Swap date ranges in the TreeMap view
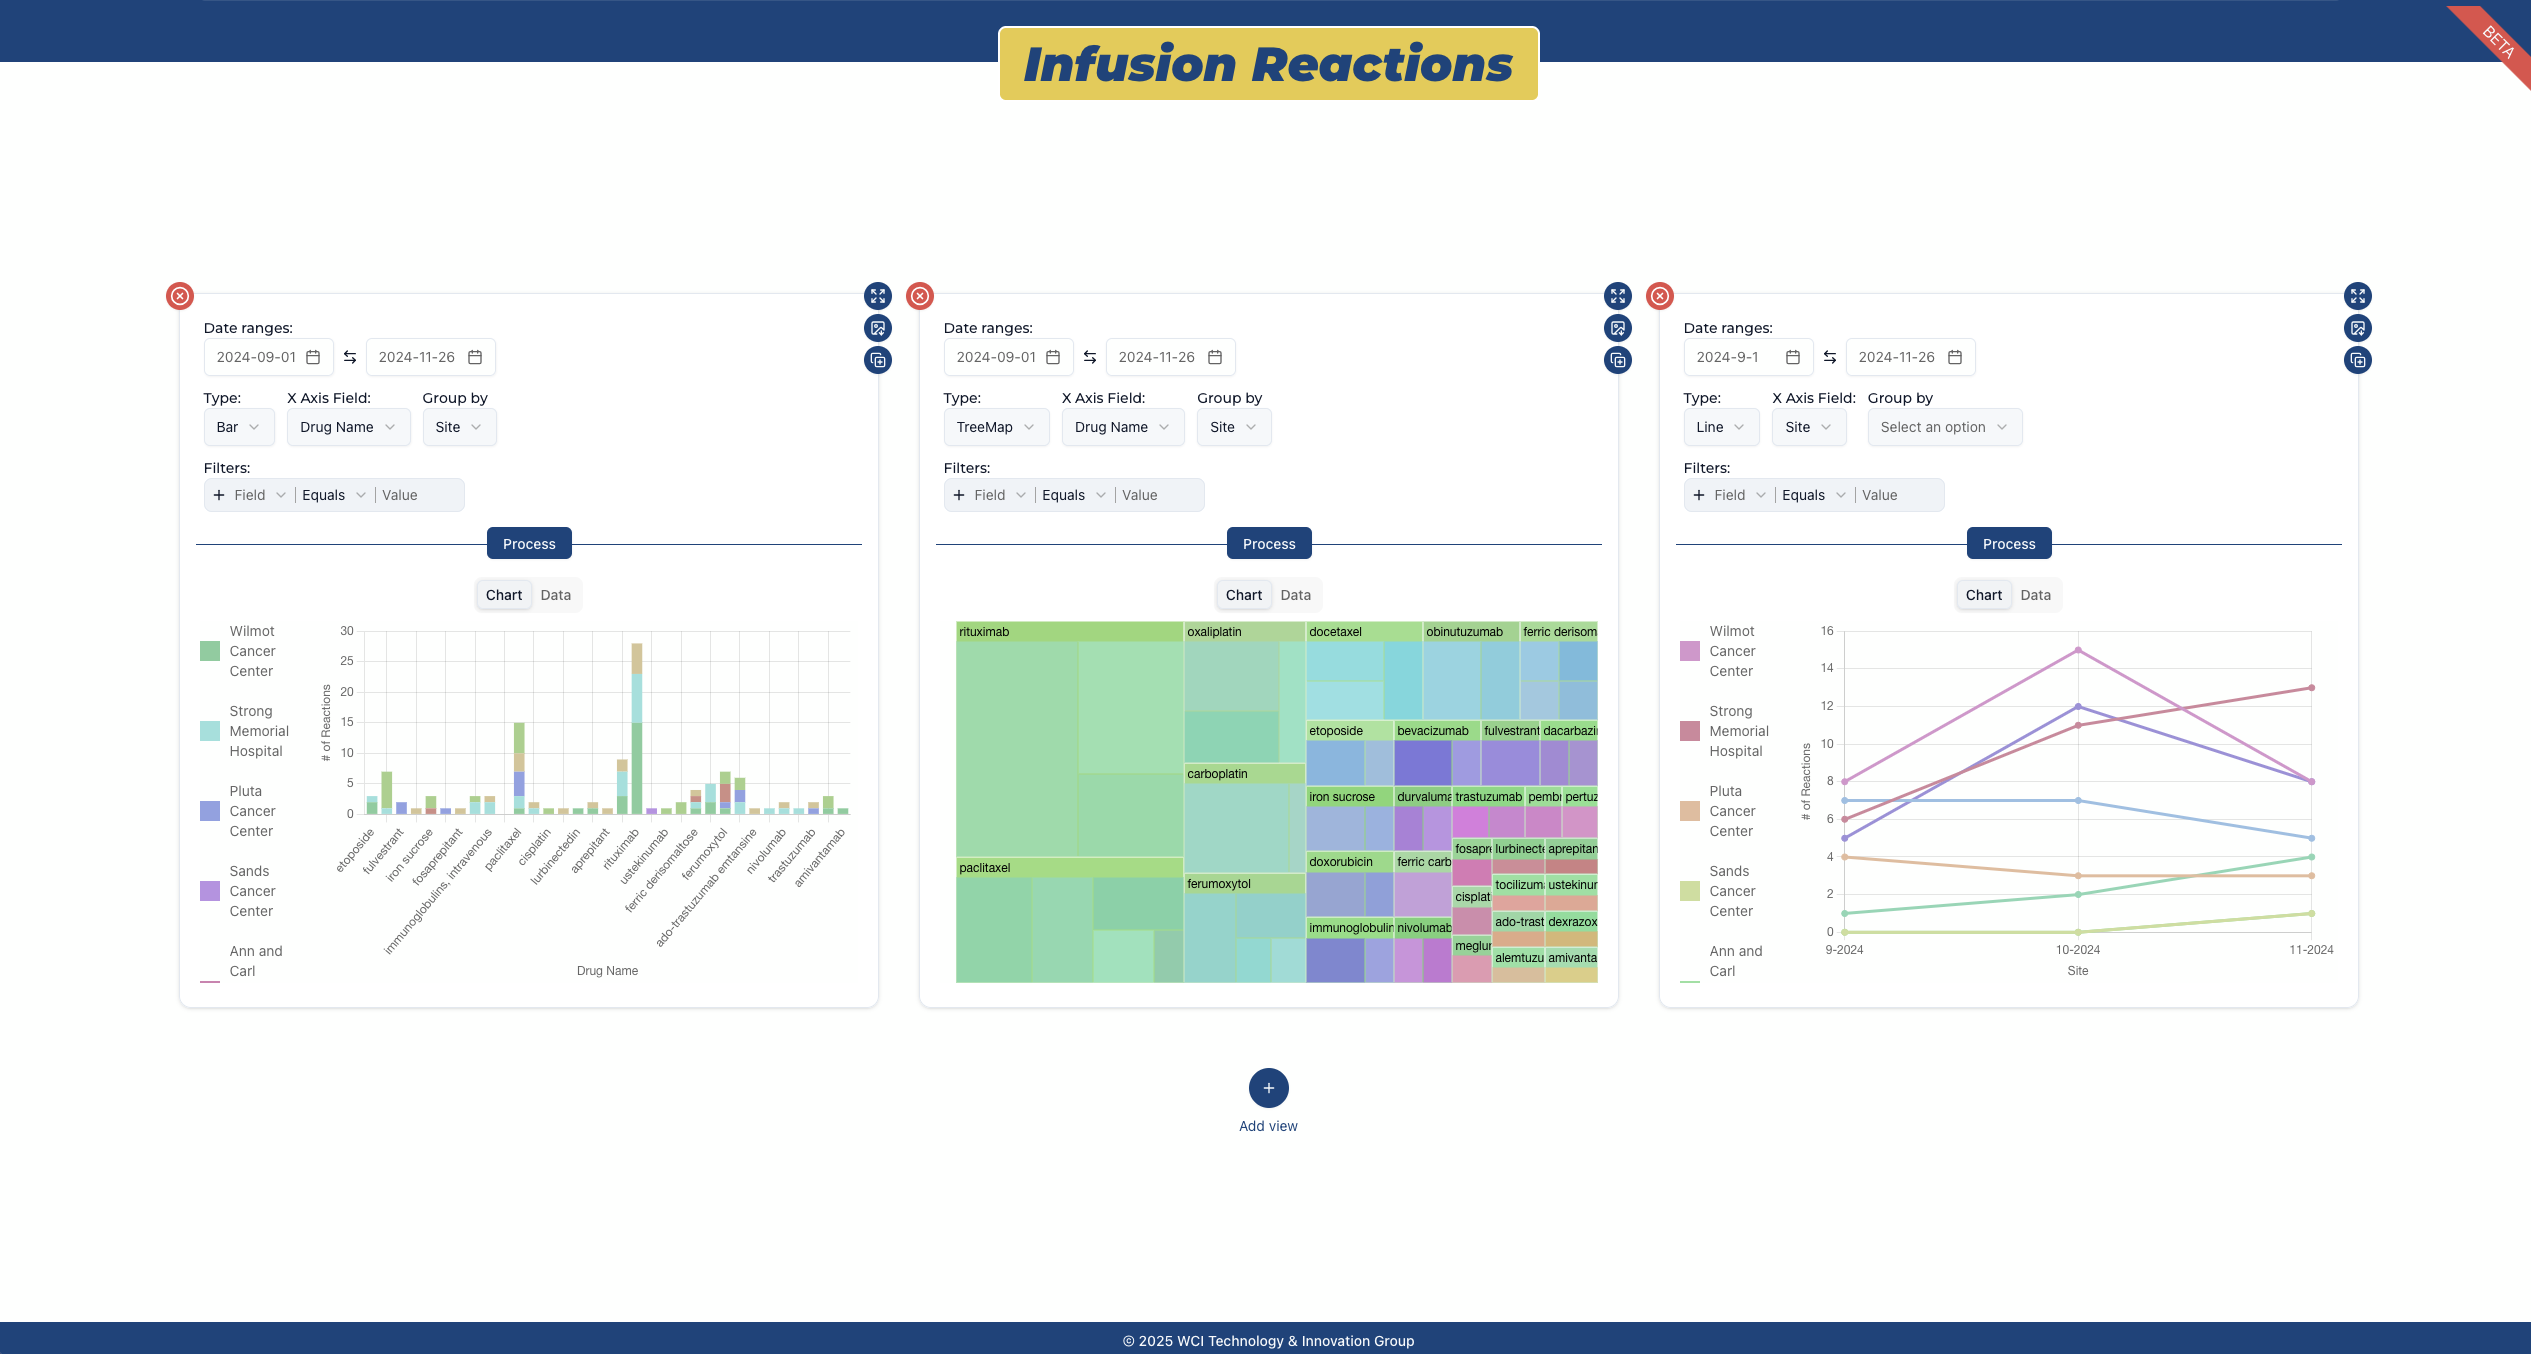The image size is (2531, 1354). pos(1090,357)
